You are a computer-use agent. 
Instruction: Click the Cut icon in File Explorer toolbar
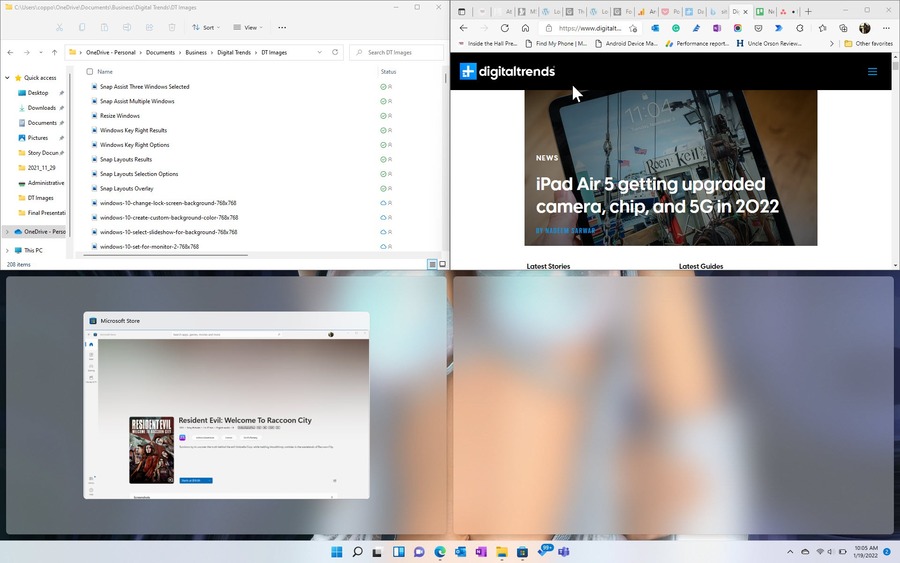pos(60,28)
